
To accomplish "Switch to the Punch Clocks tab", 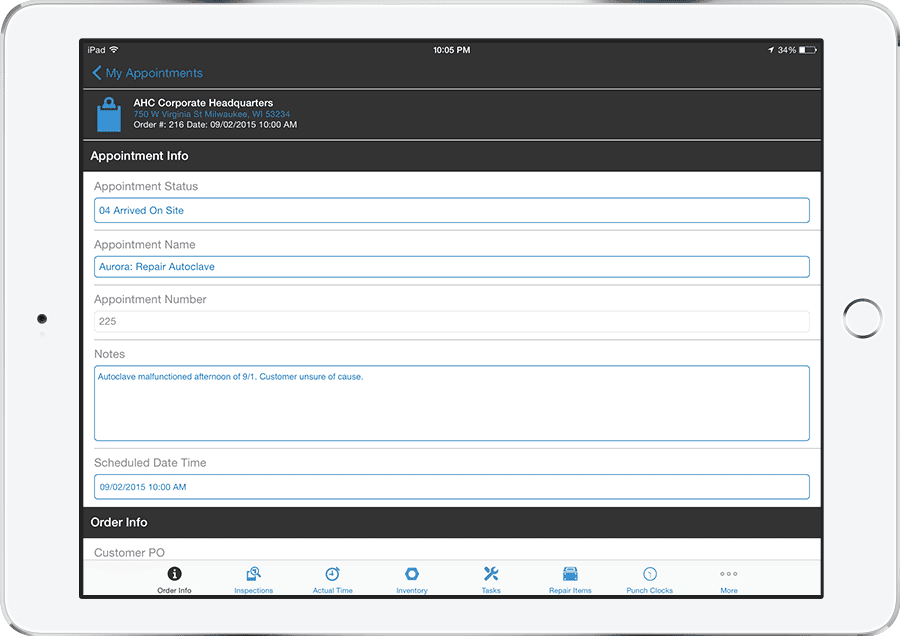I will point(648,574).
